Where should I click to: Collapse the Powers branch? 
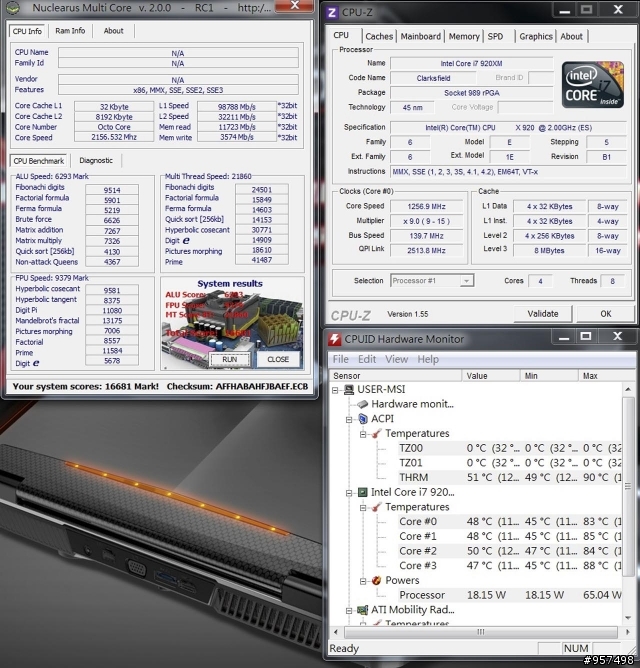(x=363, y=581)
